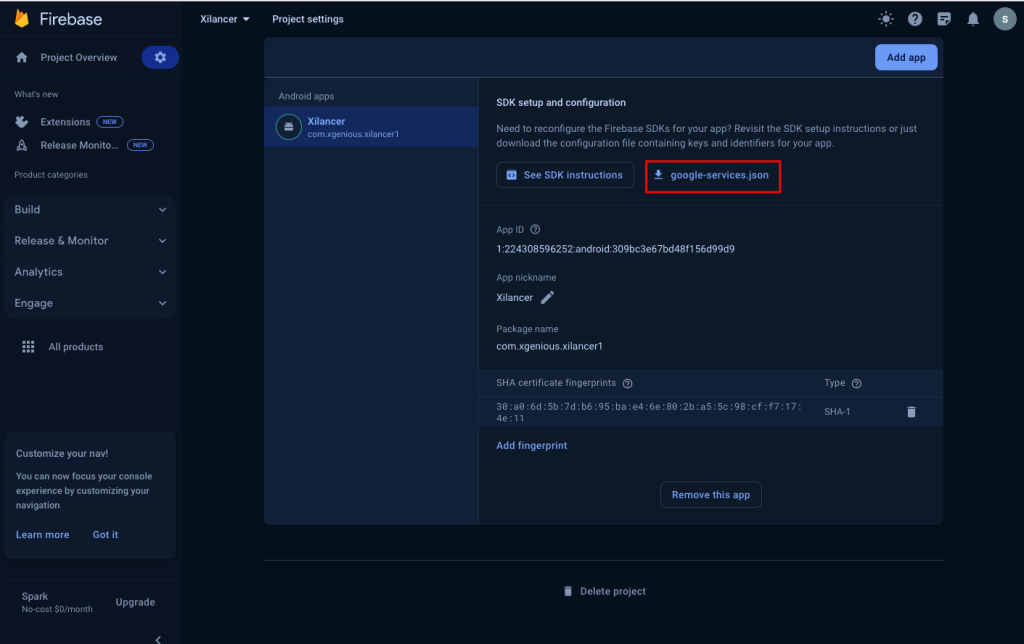Click the Firebase flame logo
Image resolution: width=1024 pixels, height=644 pixels.
[x=22, y=18]
